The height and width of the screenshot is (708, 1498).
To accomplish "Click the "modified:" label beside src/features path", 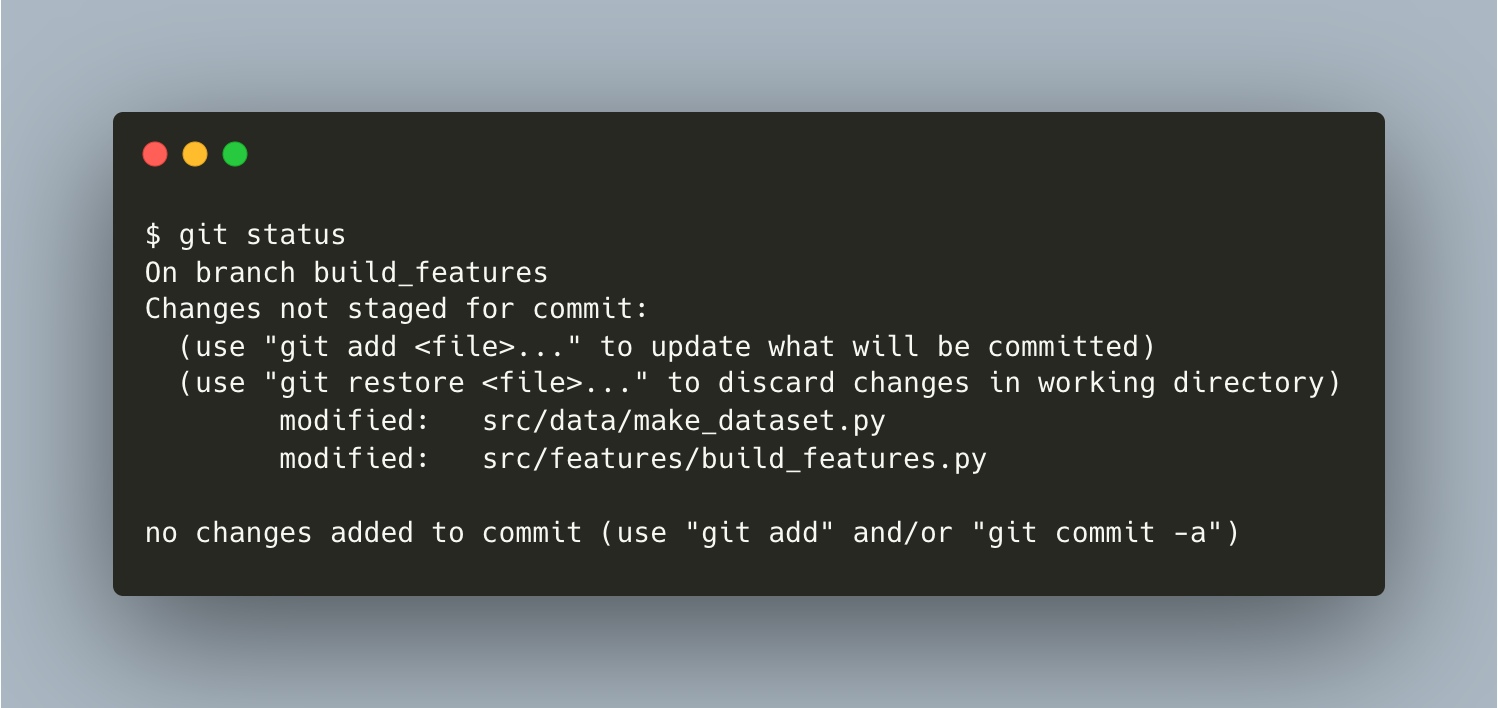I will click(x=355, y=459).
